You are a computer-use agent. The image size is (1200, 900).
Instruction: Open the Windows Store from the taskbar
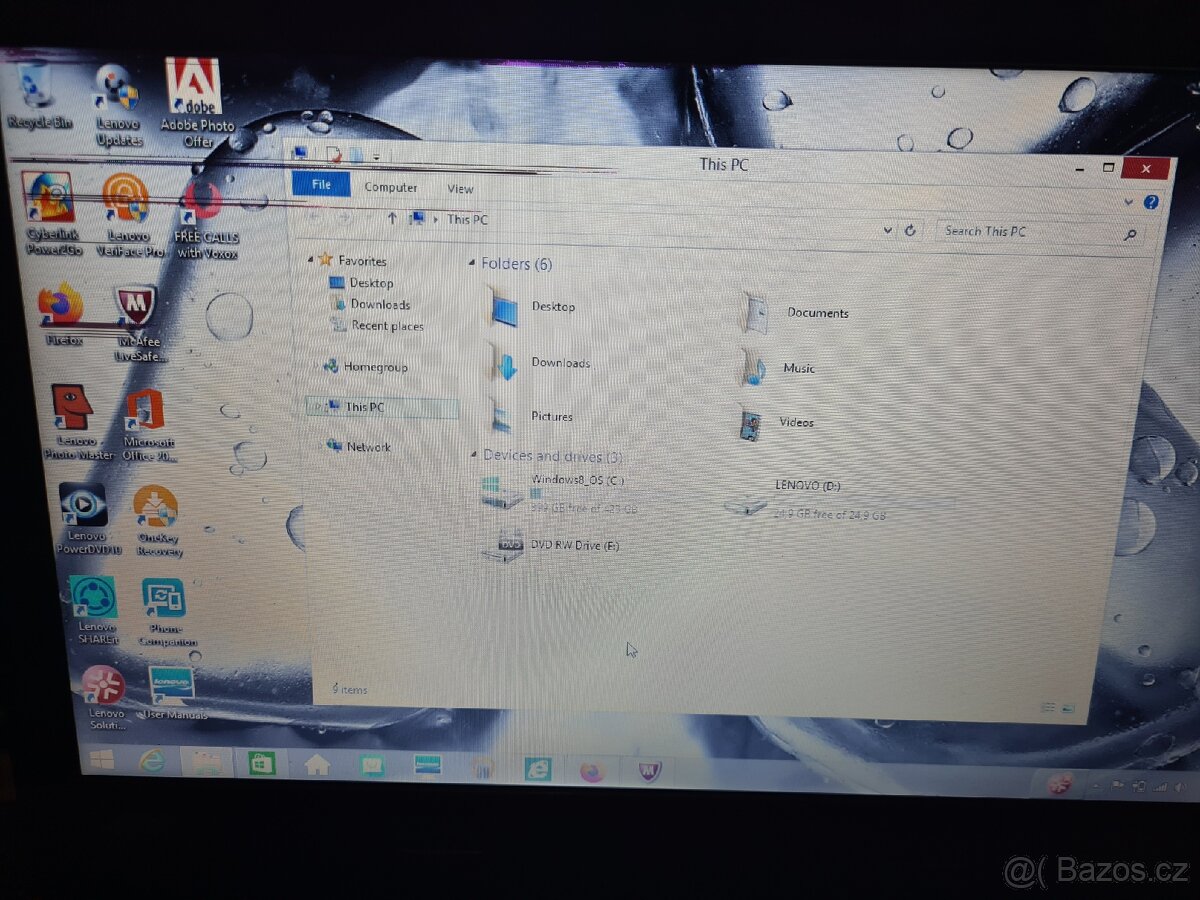(262, 767)
